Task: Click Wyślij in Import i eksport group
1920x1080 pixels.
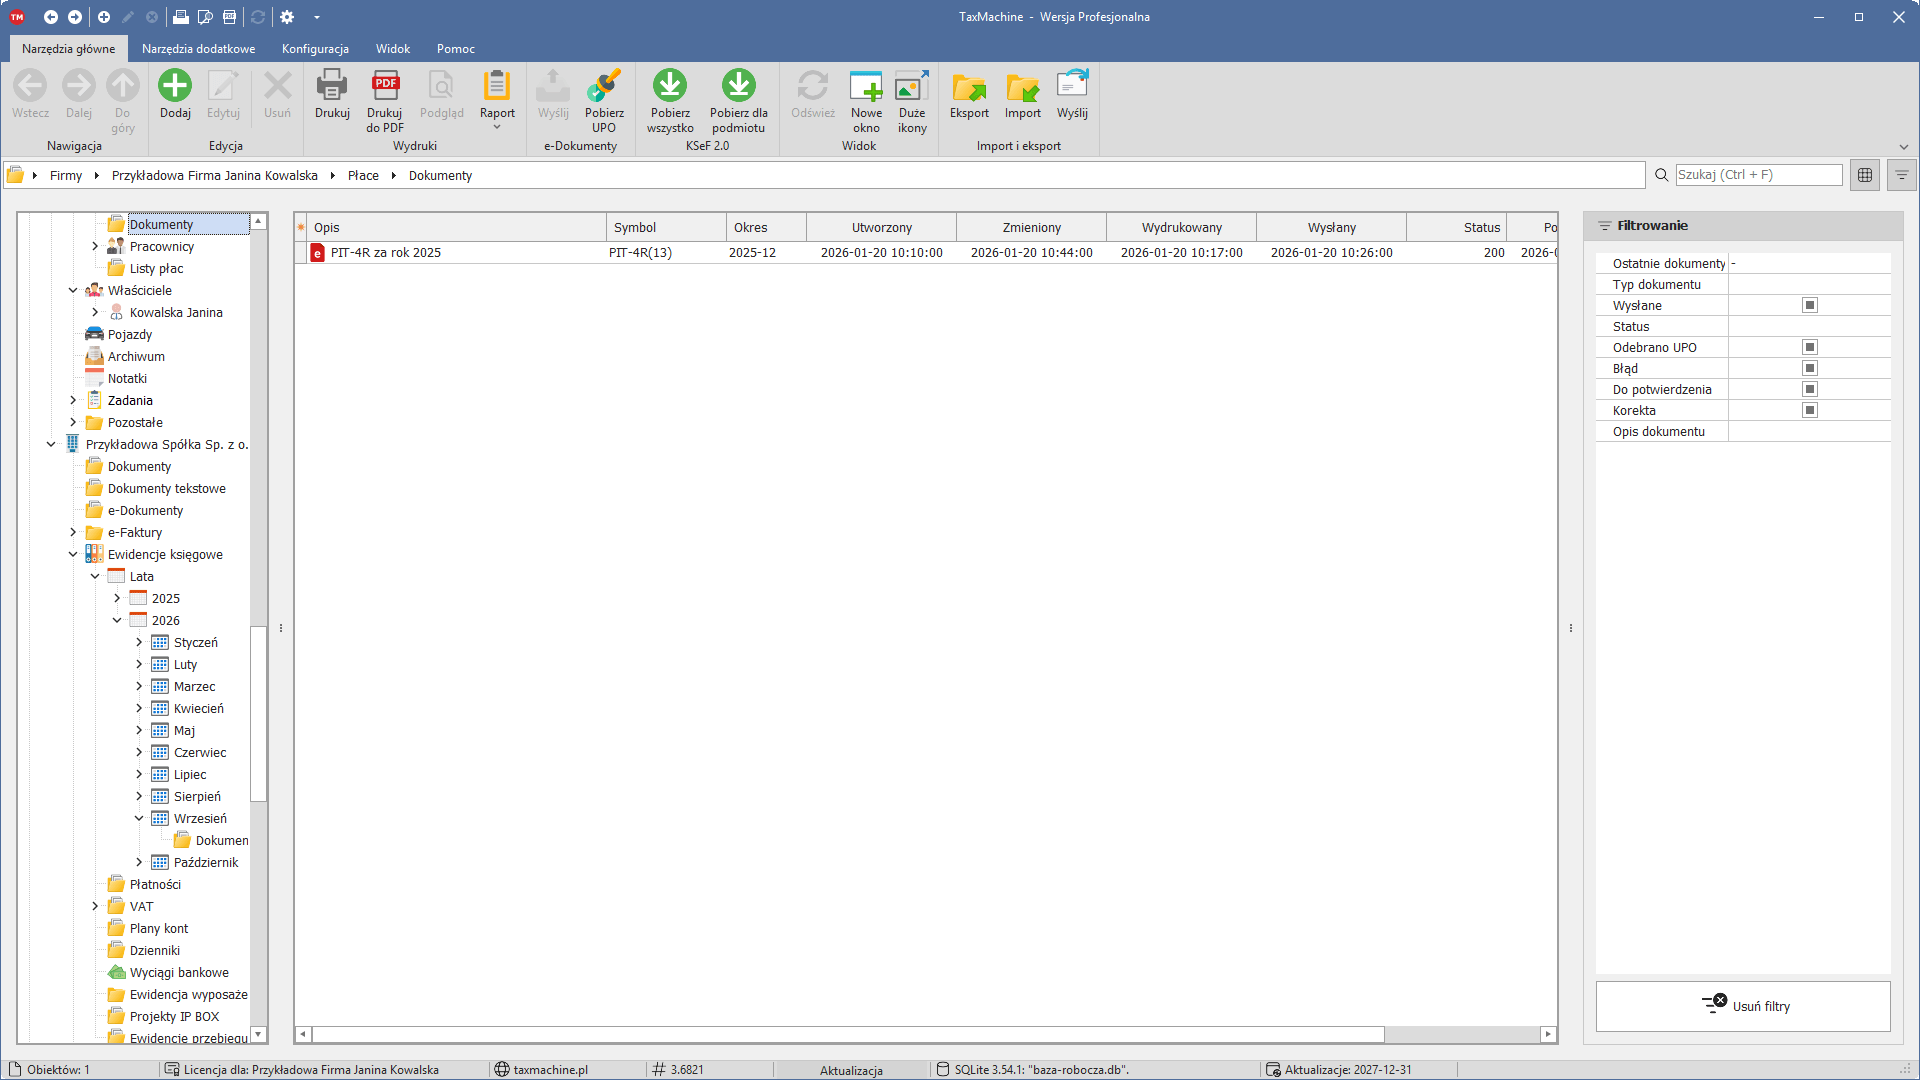Action: 1072,95
